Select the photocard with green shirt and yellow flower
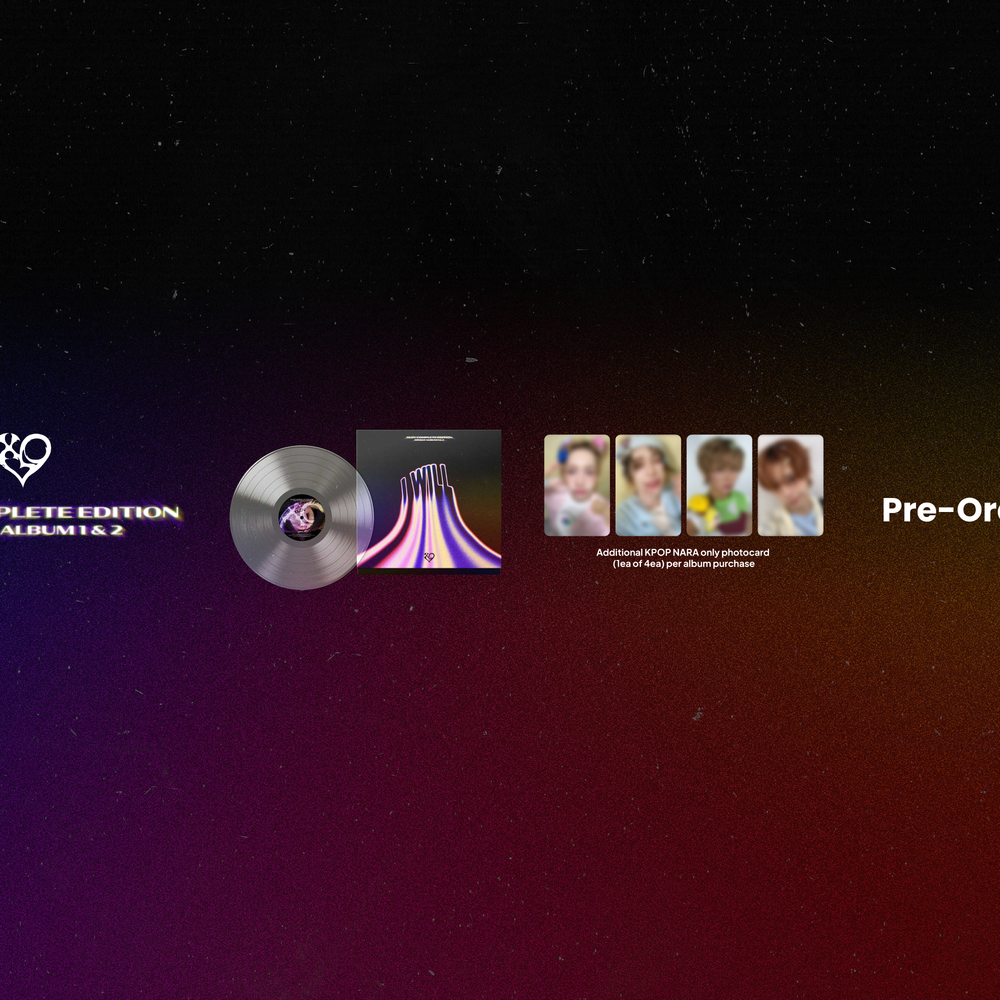This screenshot has width=1000, height=1000. [x=719, y=485]
